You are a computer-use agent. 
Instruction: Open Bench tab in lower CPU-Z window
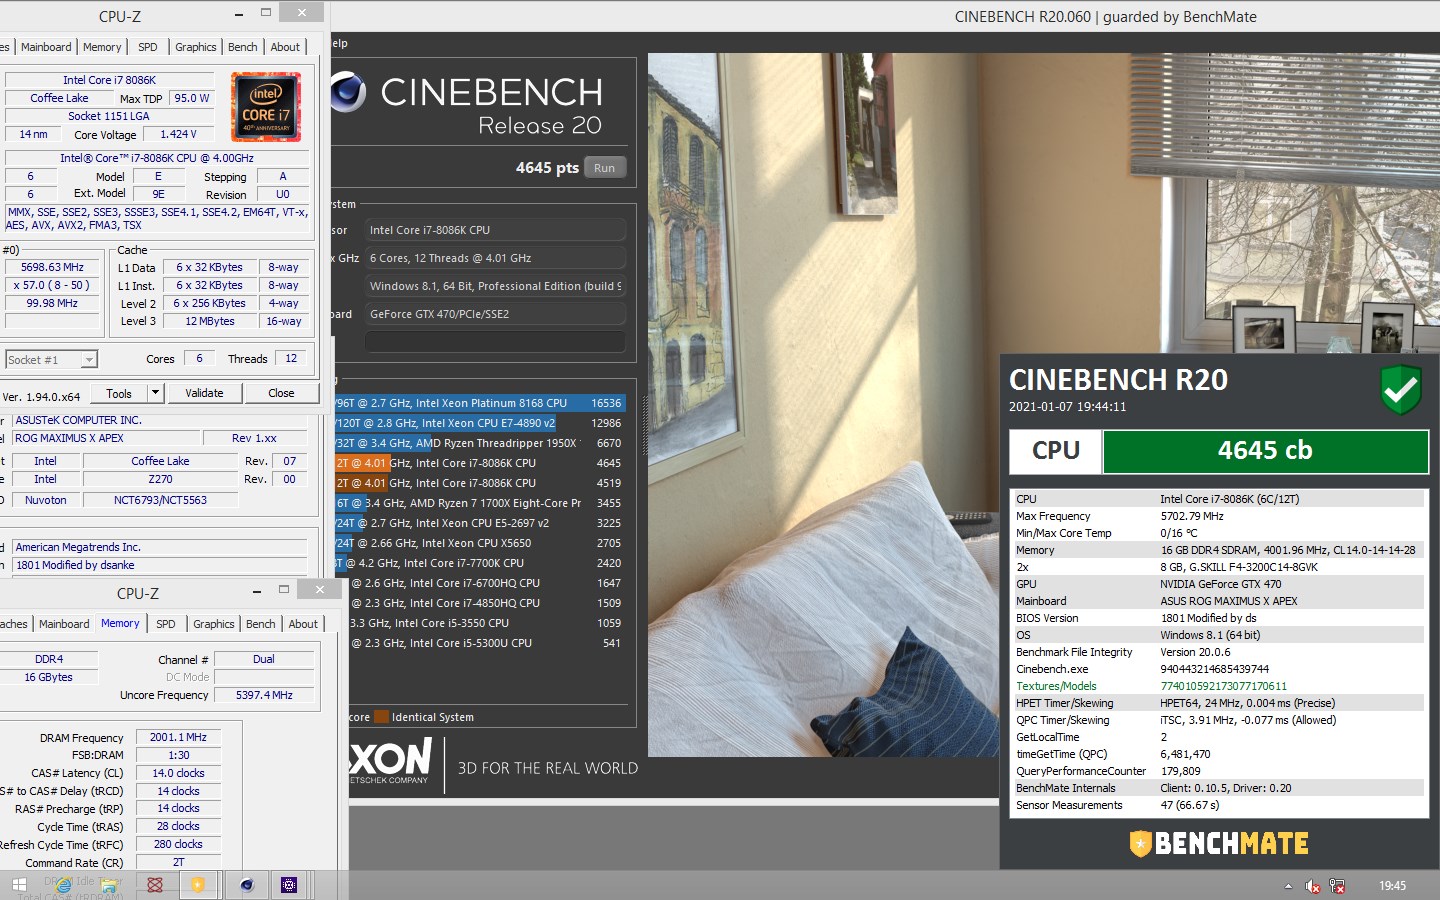pos(261,624)
